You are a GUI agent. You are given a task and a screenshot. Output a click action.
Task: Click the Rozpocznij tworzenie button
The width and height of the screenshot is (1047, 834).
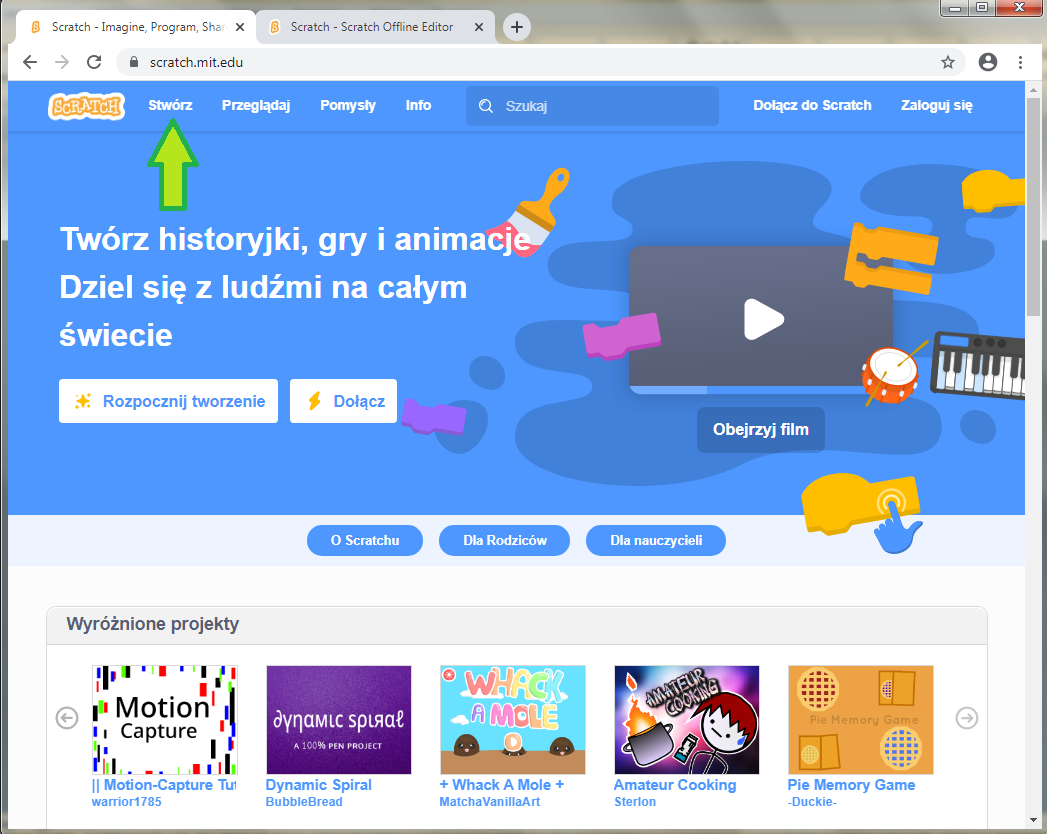168,401
